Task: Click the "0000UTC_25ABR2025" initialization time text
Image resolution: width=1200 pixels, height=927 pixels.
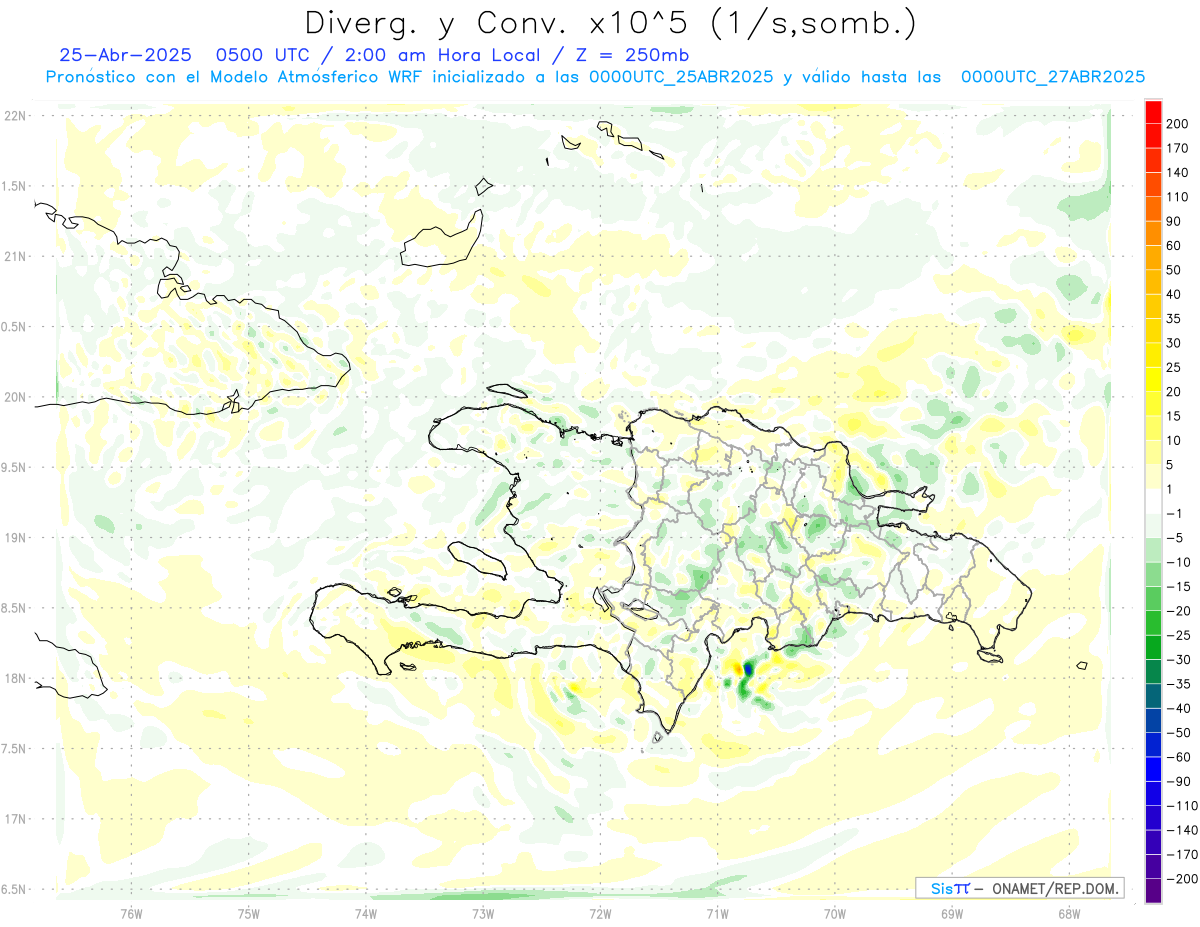Action: [x=681, y=77]
